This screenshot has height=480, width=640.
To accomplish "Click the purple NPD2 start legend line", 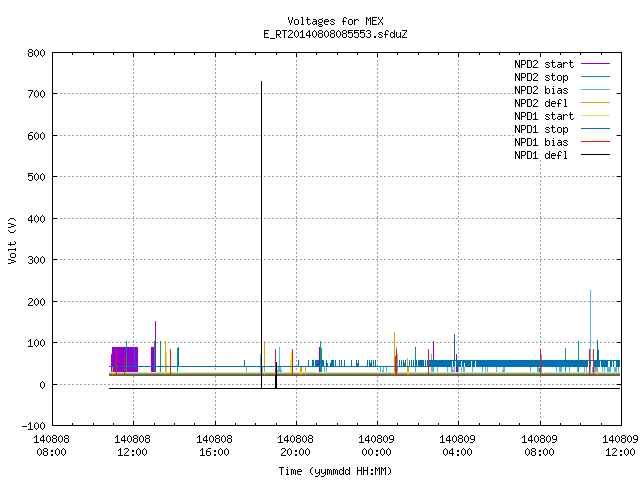I will click(595, 64).
